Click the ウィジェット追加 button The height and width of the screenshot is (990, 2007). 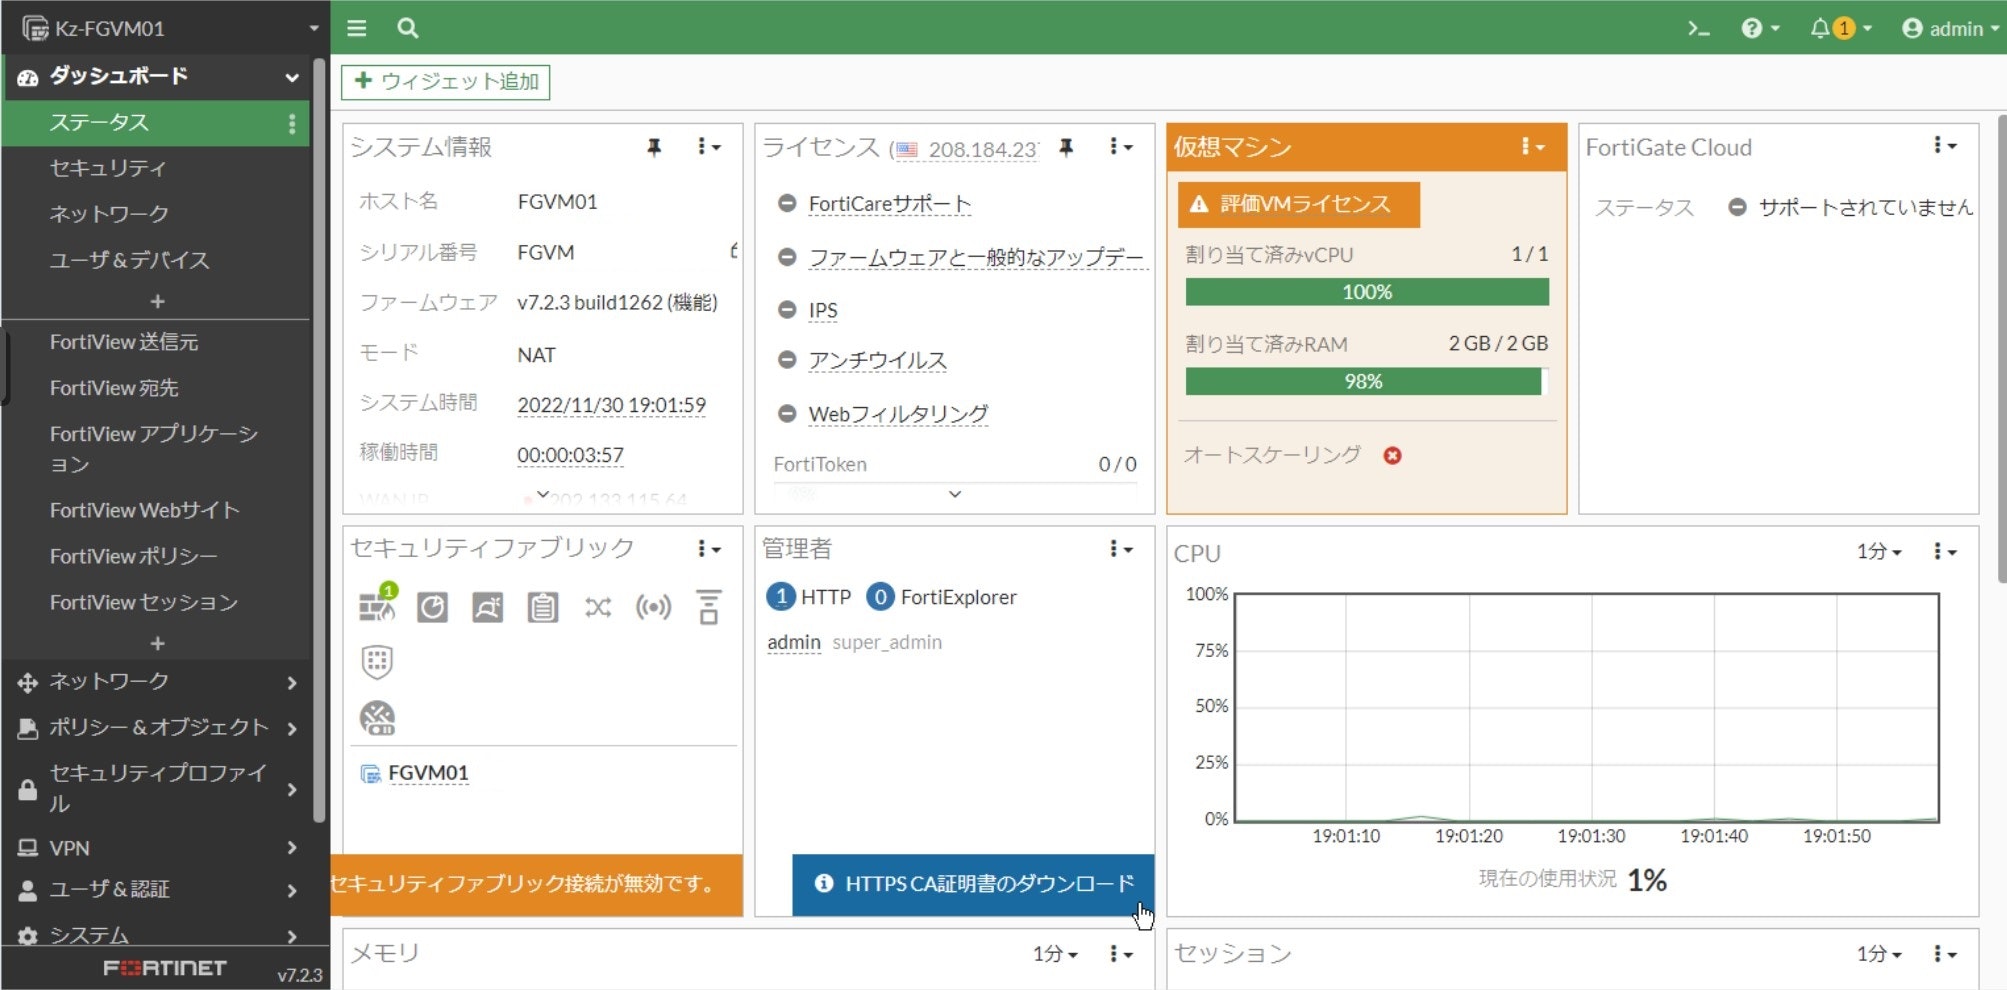(445, 81)
